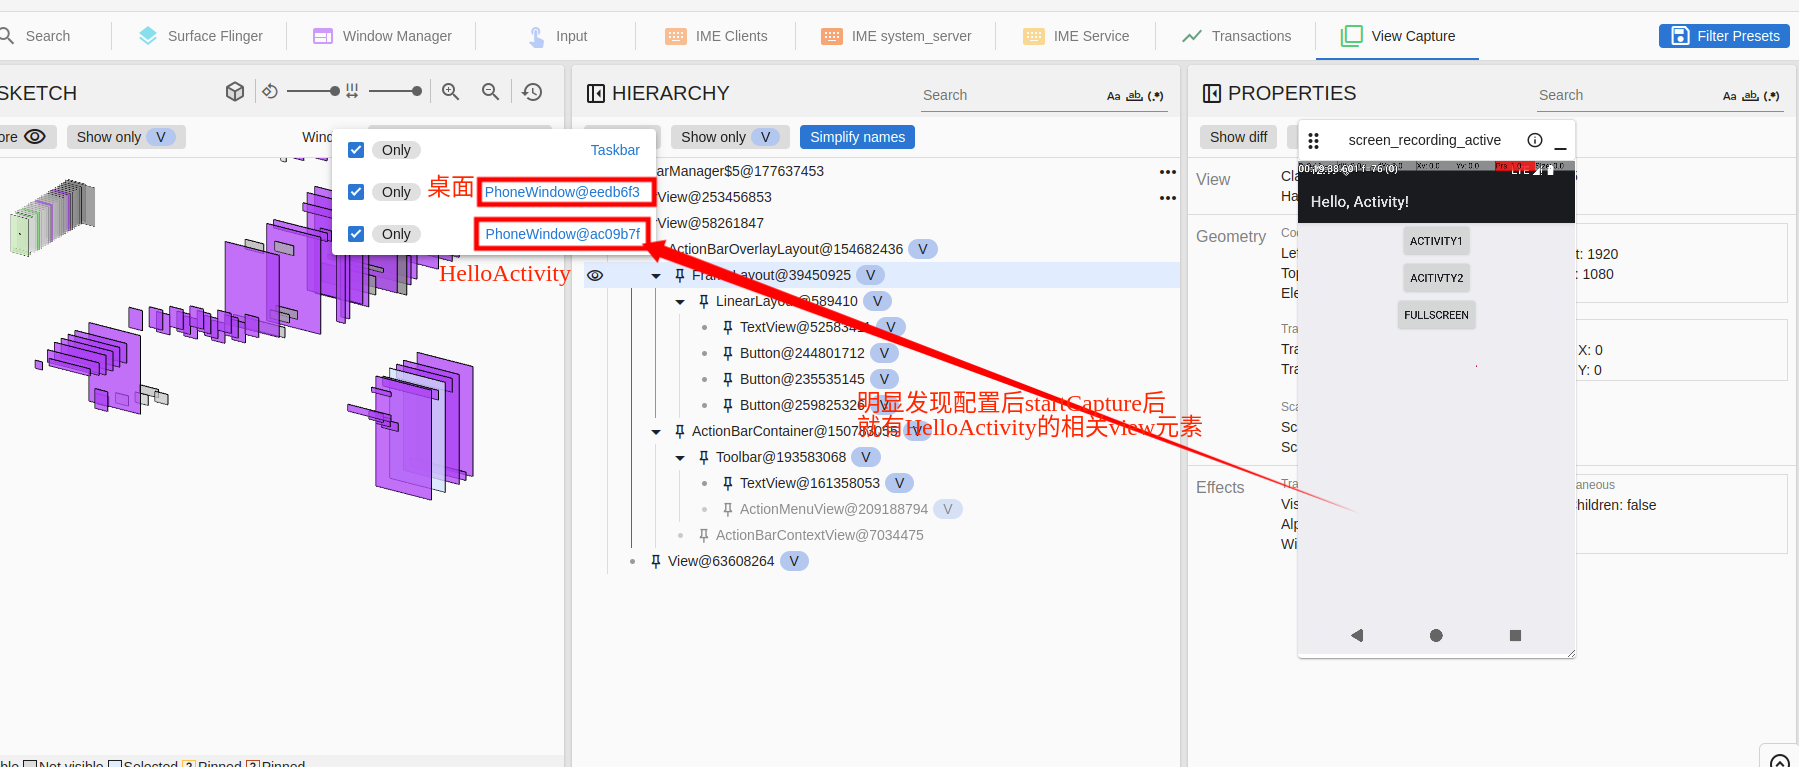Click the Android back triangle in the recording
The width and height of the screenshot is (1799, 767).
pos(1357,635)
